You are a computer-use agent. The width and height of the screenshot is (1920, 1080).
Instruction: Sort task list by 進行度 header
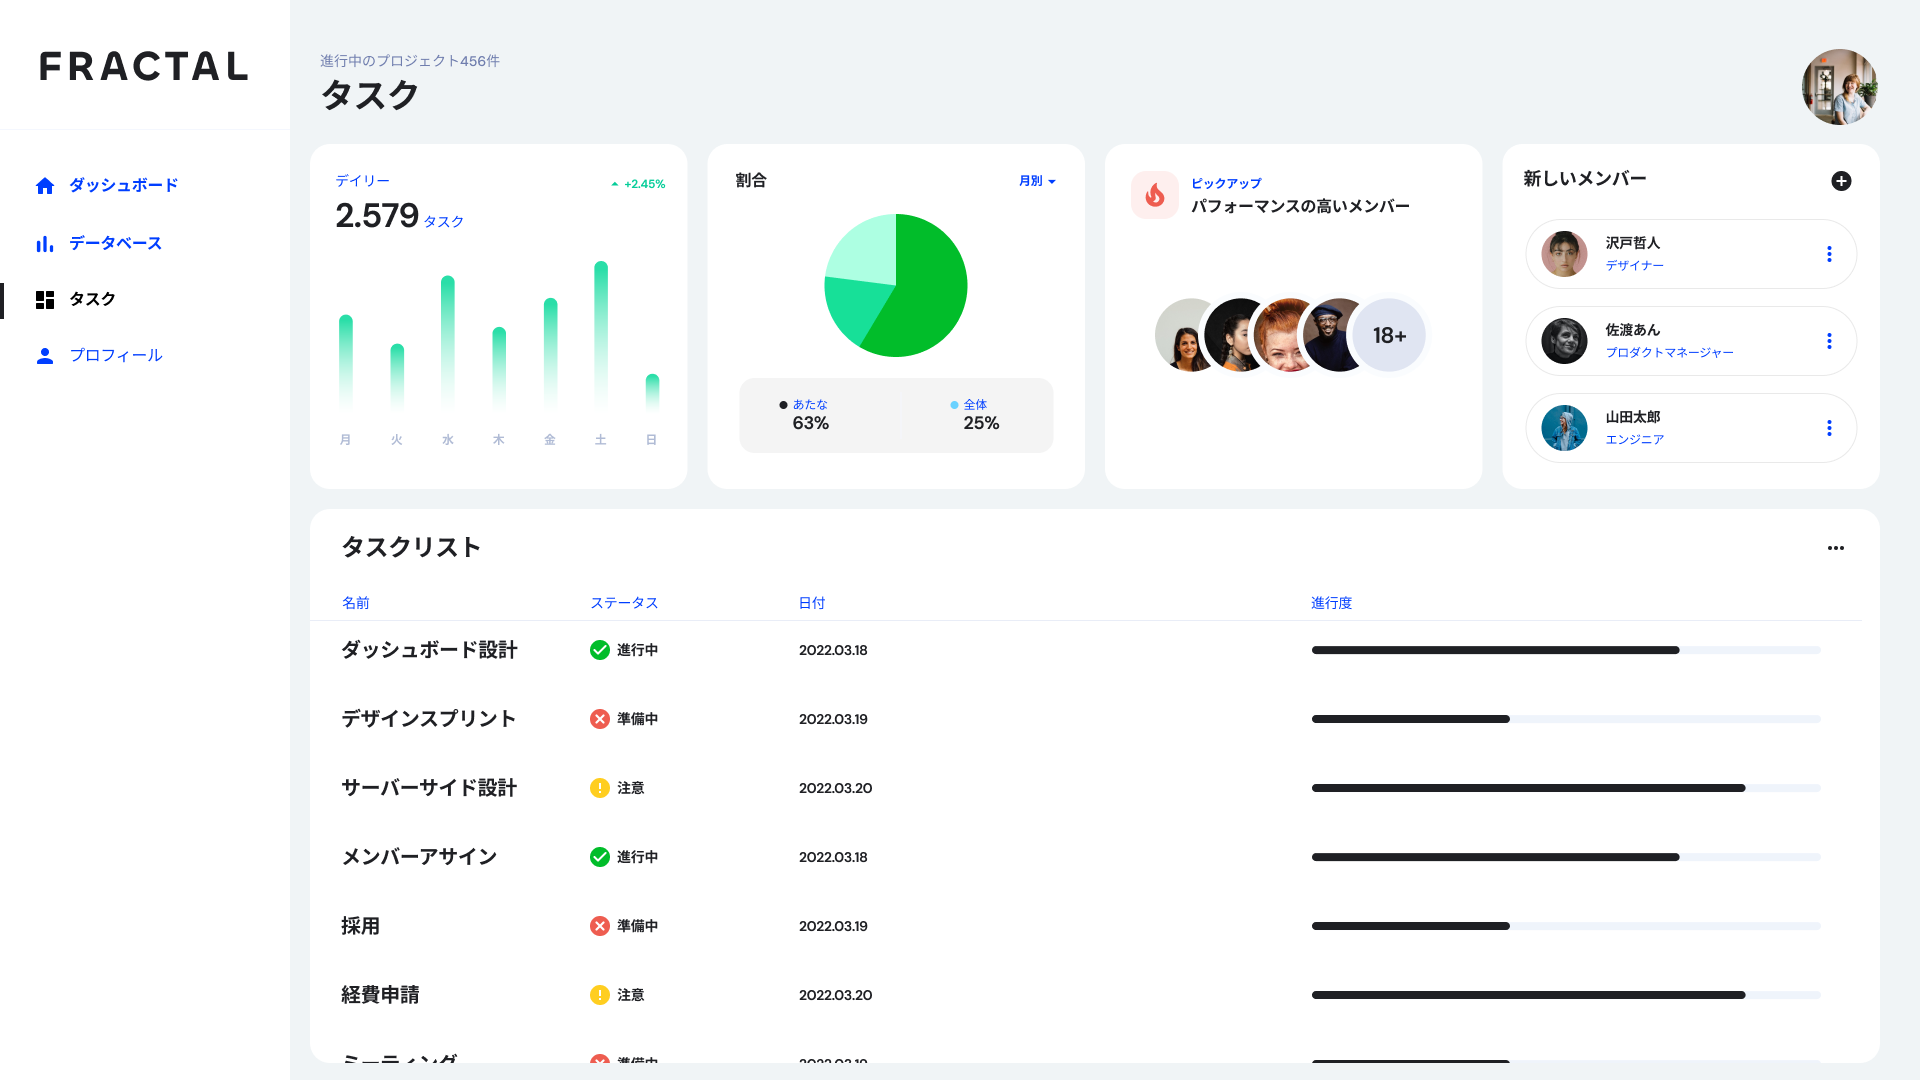coord(1331,603)
